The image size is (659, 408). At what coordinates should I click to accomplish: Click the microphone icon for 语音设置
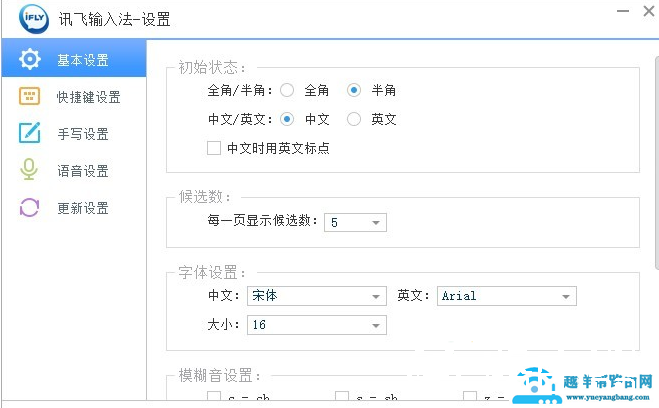tap(29, 169)
